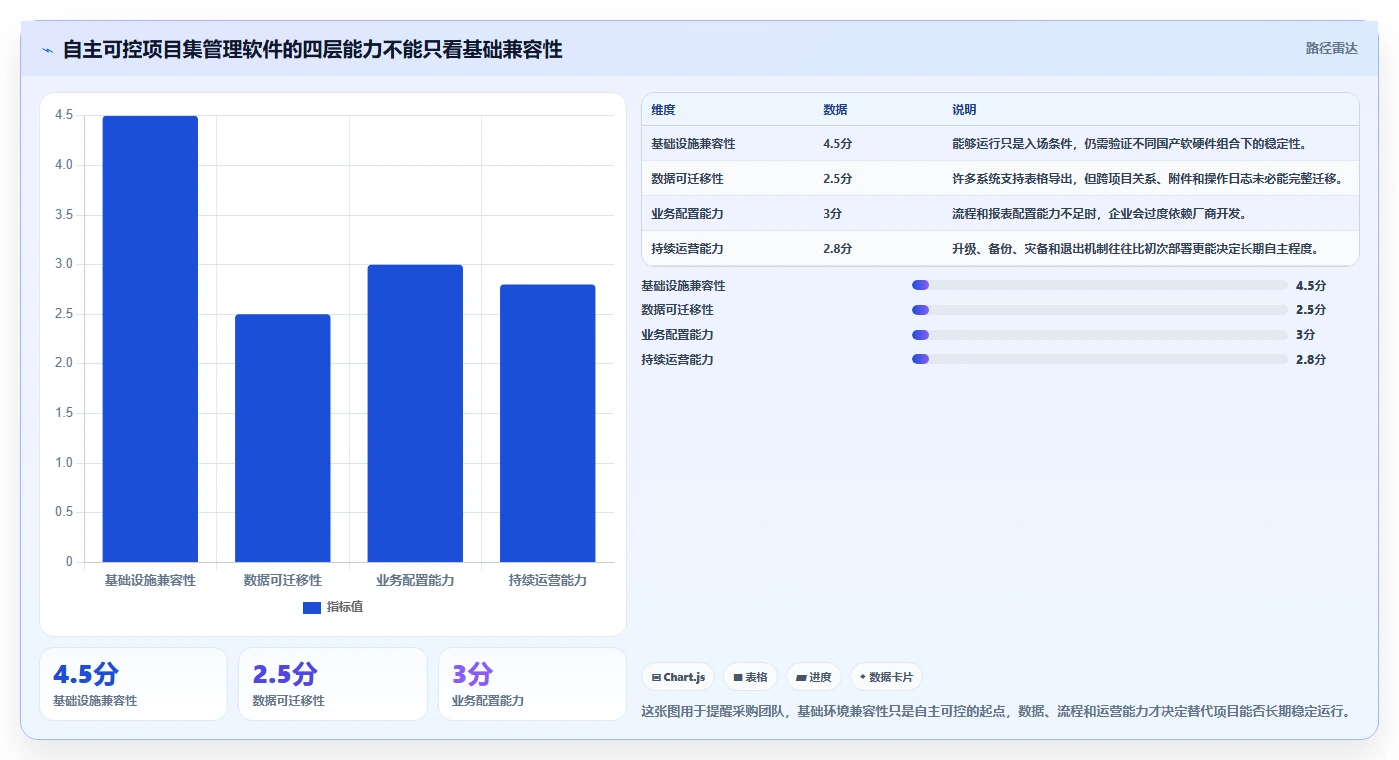Click the main title heading text
Screen dimensions: 1399x760
[x=313, y=49]
